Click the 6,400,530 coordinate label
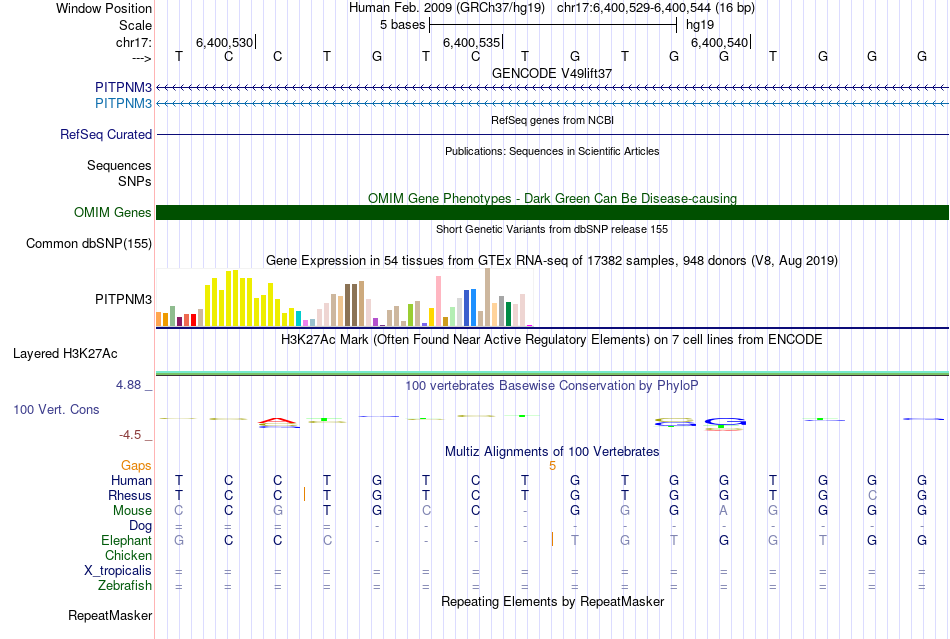950x639 pixels. 224,42
